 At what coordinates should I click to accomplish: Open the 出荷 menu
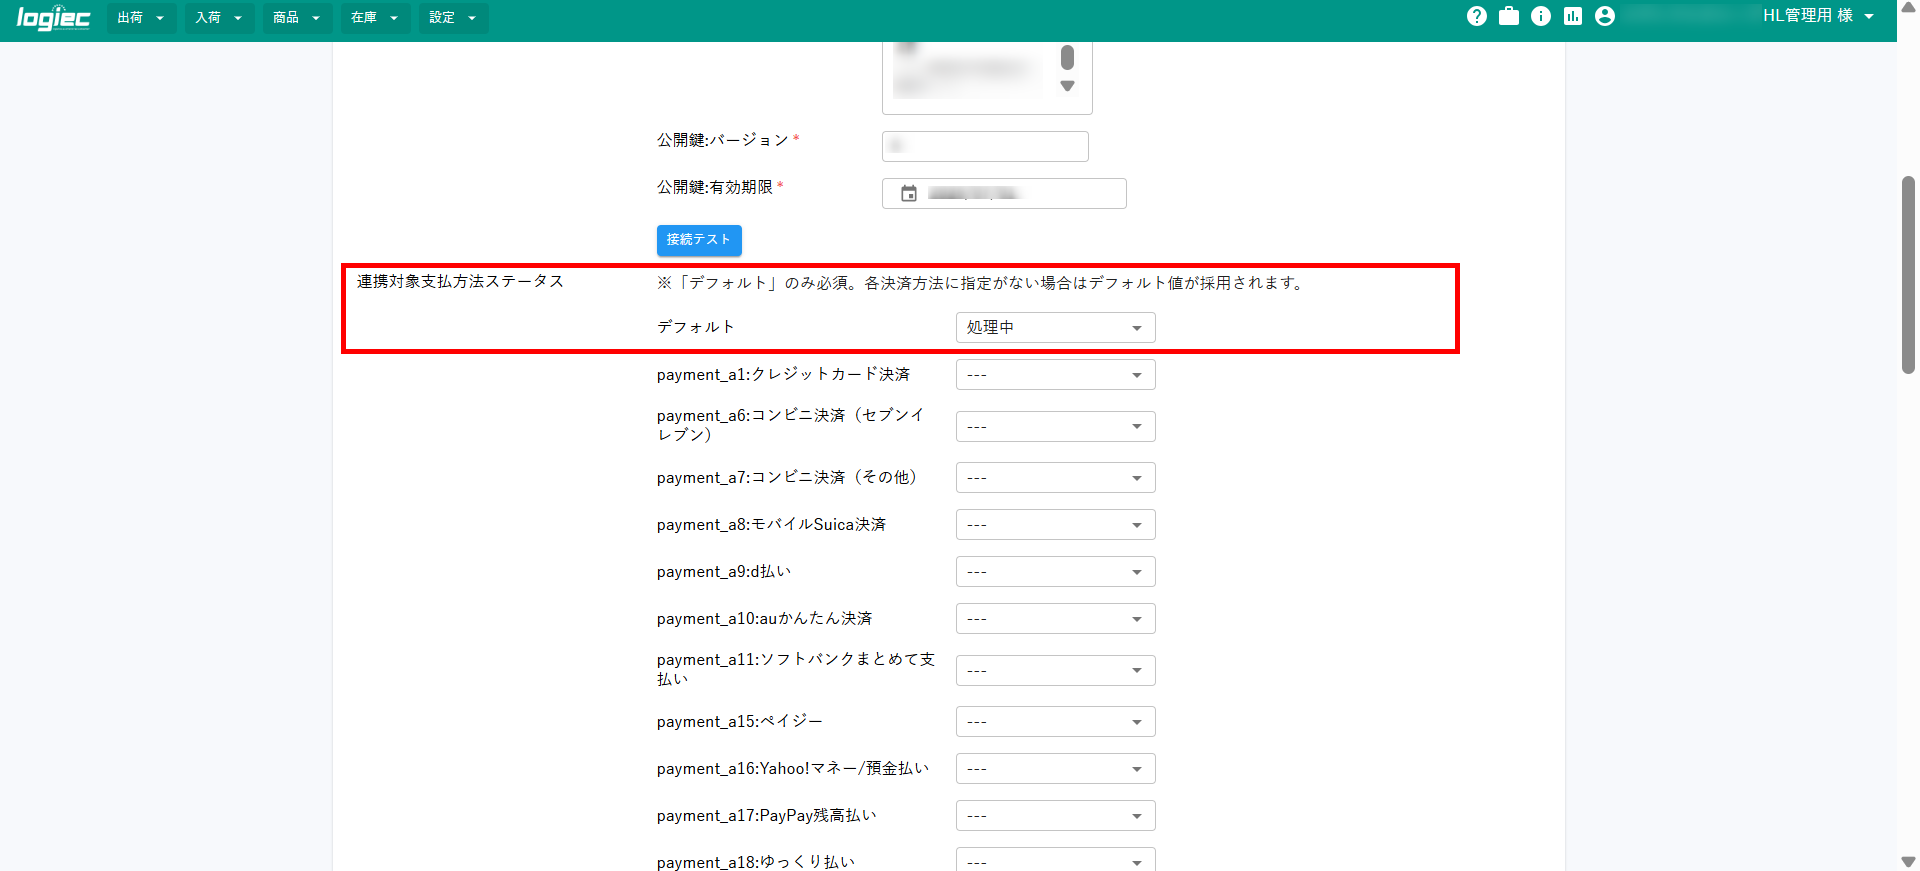141,18
